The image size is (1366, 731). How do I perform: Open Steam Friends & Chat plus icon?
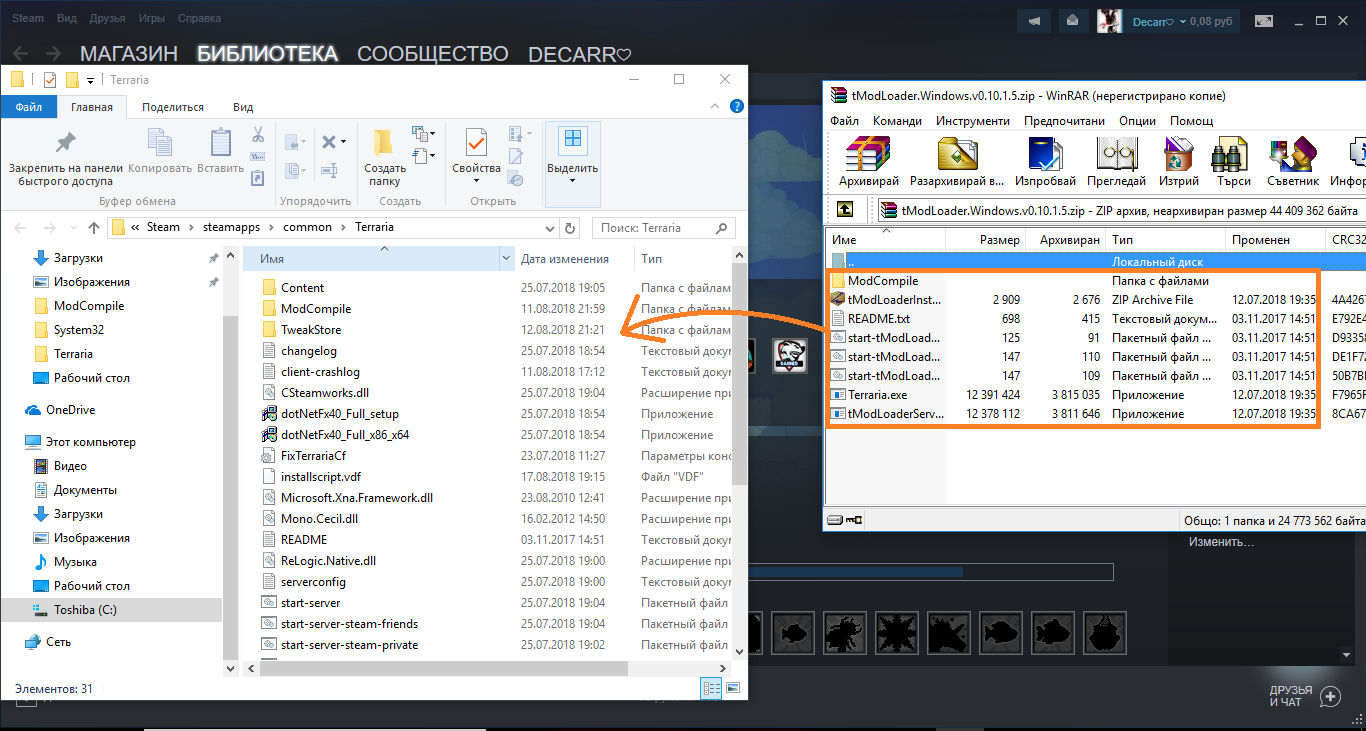1330,696
